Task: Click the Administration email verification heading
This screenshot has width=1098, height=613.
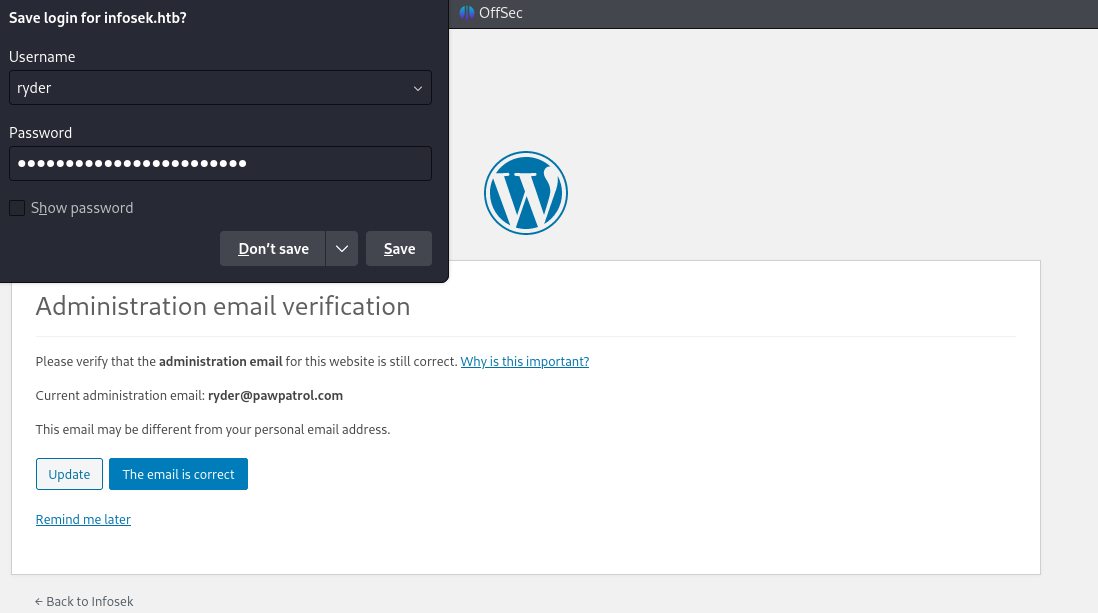Action: point(223,306)
